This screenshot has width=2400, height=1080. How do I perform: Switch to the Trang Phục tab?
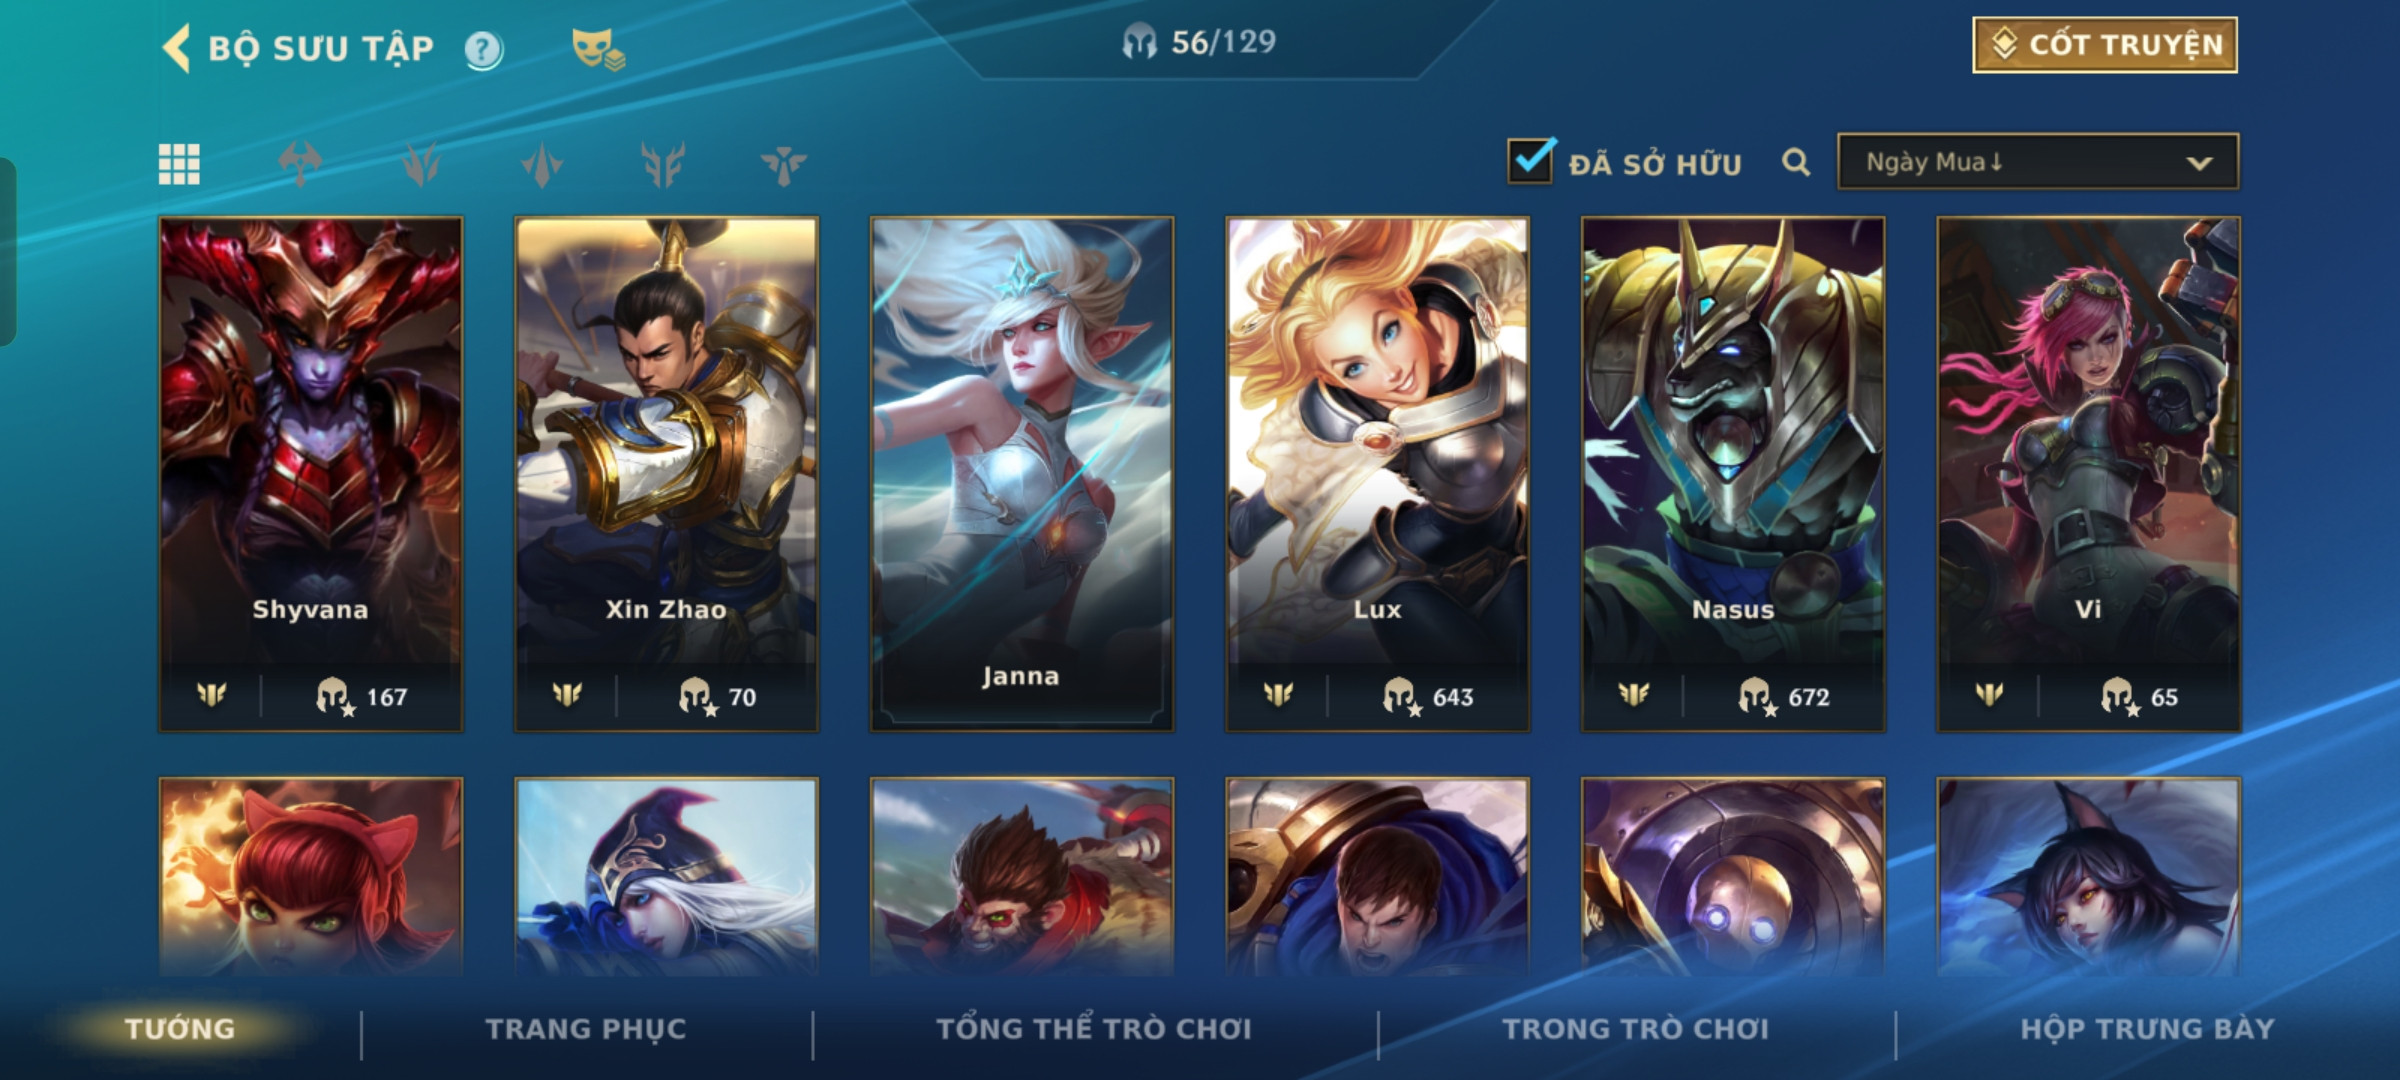tap(586, 1029)
